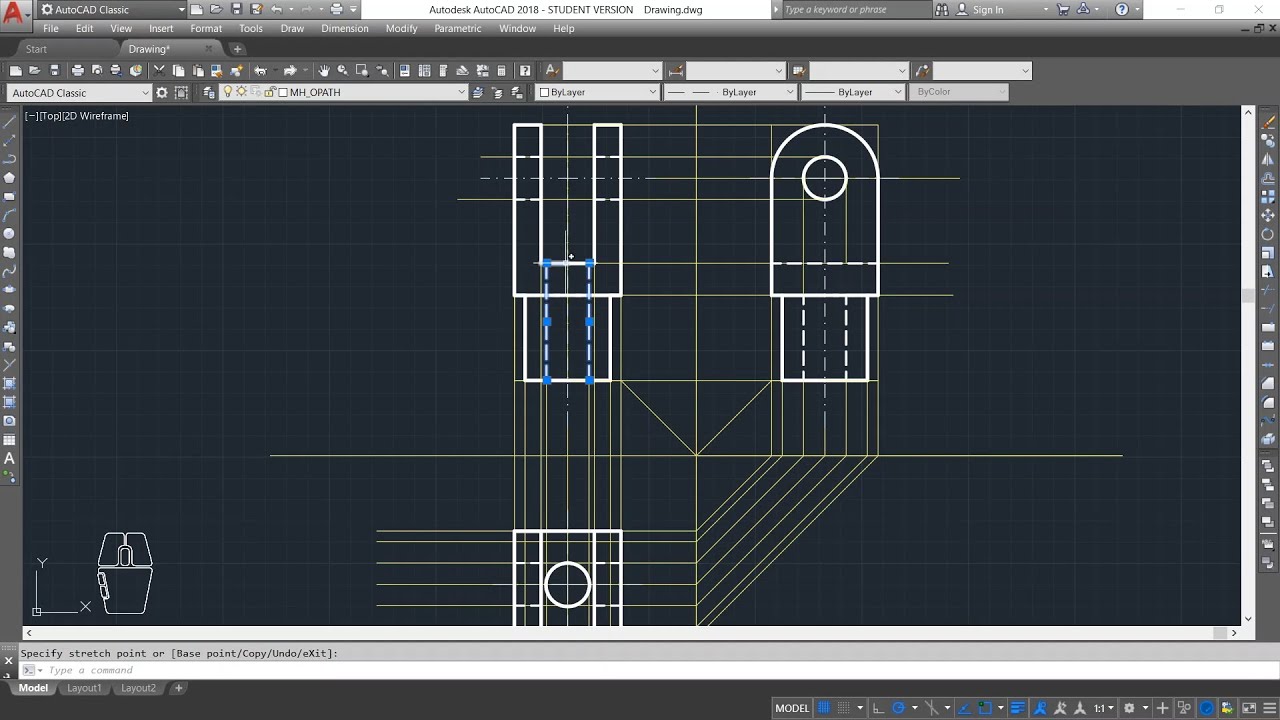Toggle Clean Screen in status bar

tap(1248, 708)
